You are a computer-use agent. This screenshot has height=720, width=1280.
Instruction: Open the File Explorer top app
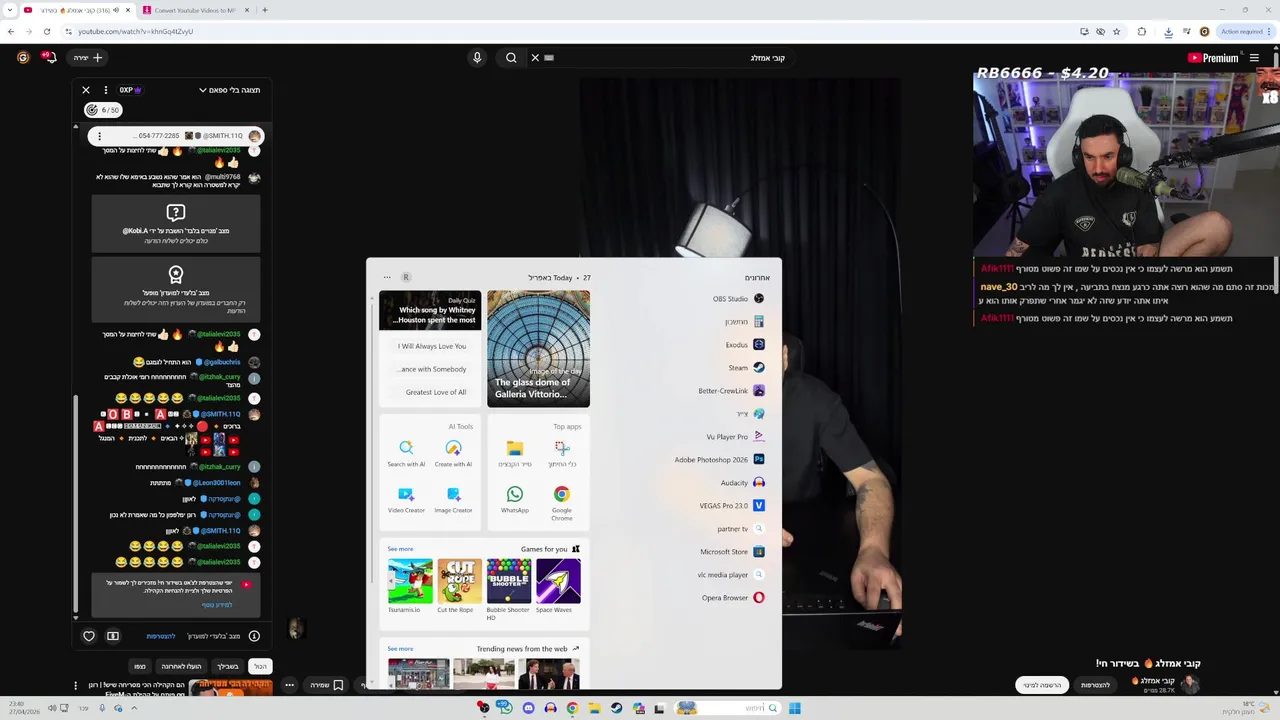tap(514, 453)
